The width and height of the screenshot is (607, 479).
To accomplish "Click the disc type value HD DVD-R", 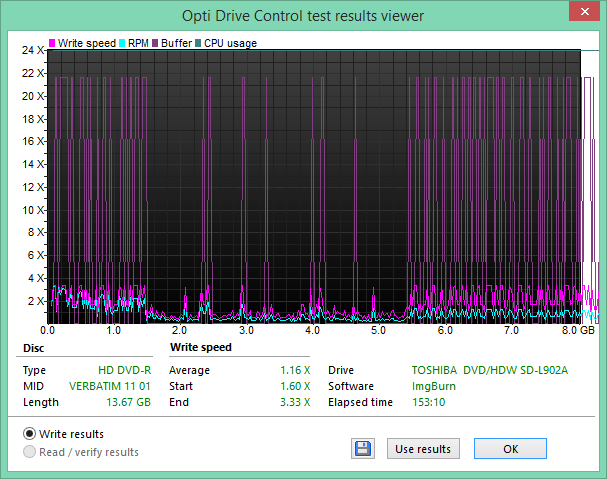I will pyautogui.click(x=124, y=370).
